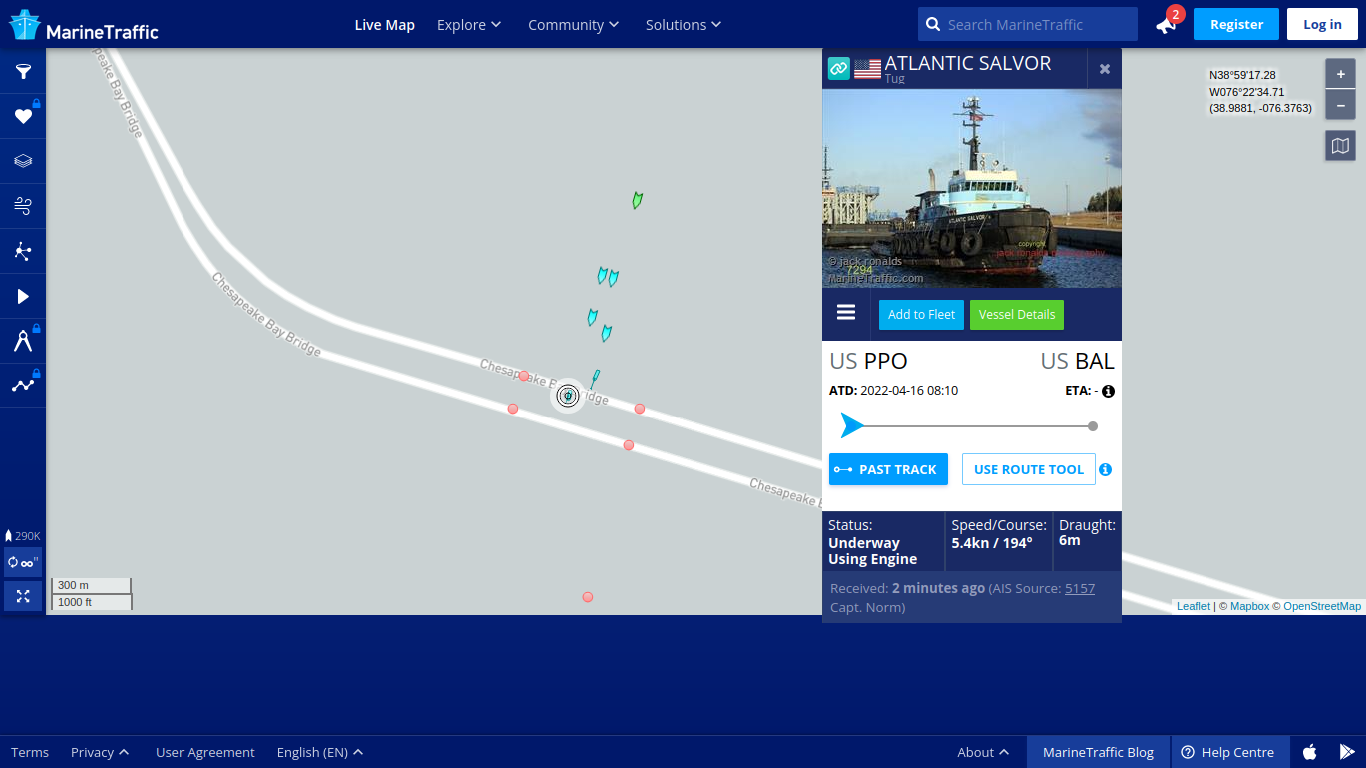Expand the English (EN) language selector

[x=320, y=752]
